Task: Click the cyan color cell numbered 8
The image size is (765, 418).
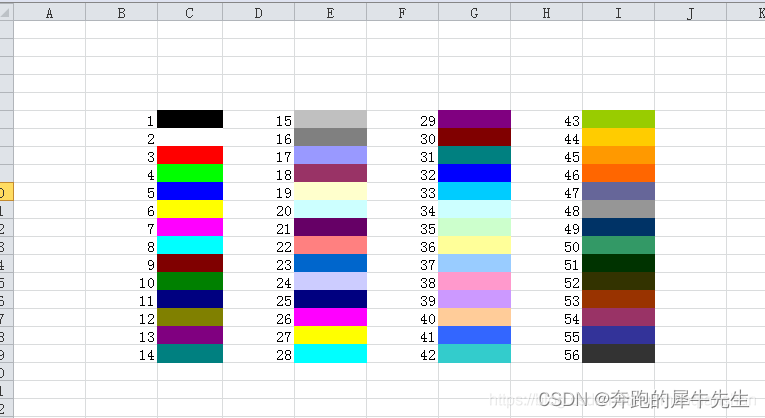Action: [190, 245]
